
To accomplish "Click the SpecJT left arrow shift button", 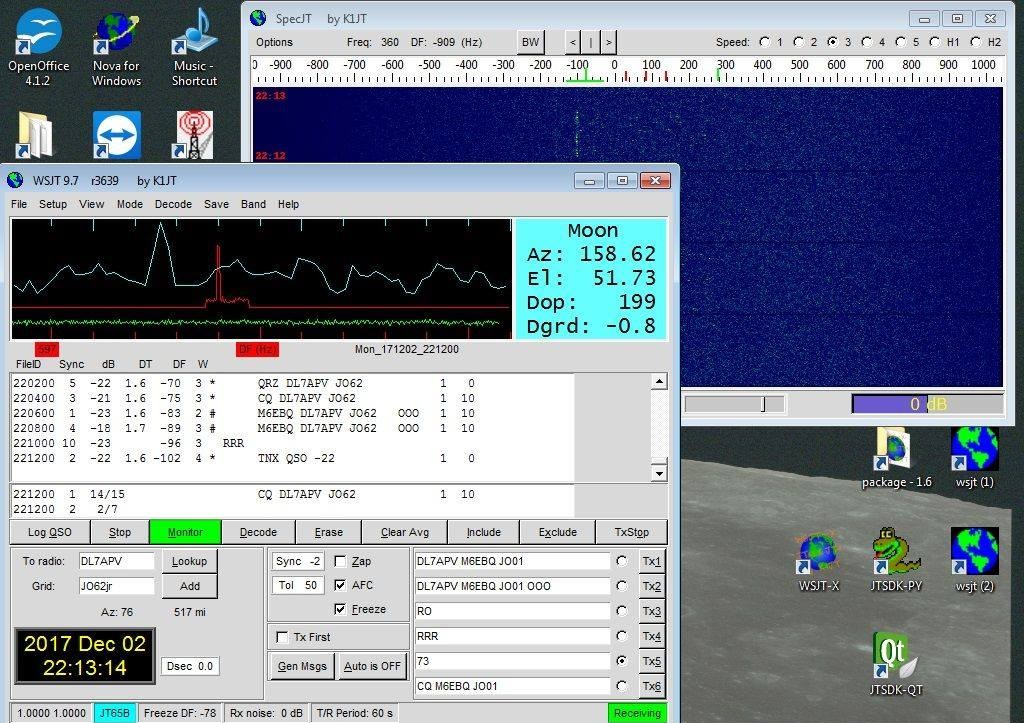I will click(573, 42).
